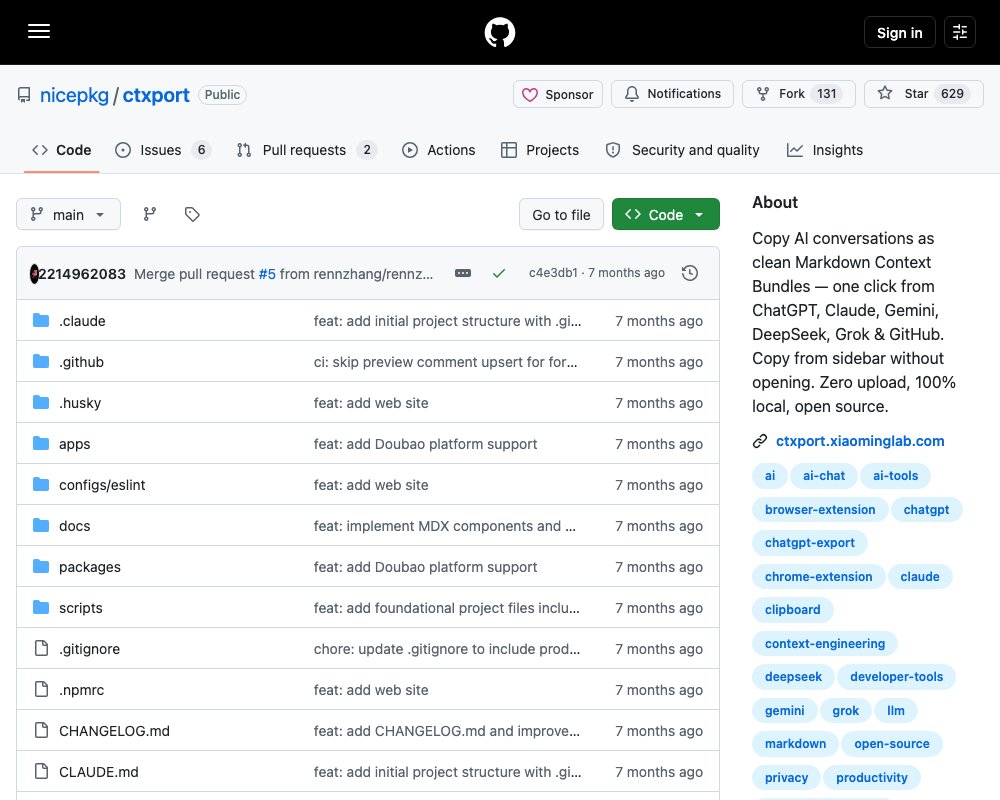Open the appearance settings sliders icon

[x=959, y=32]
